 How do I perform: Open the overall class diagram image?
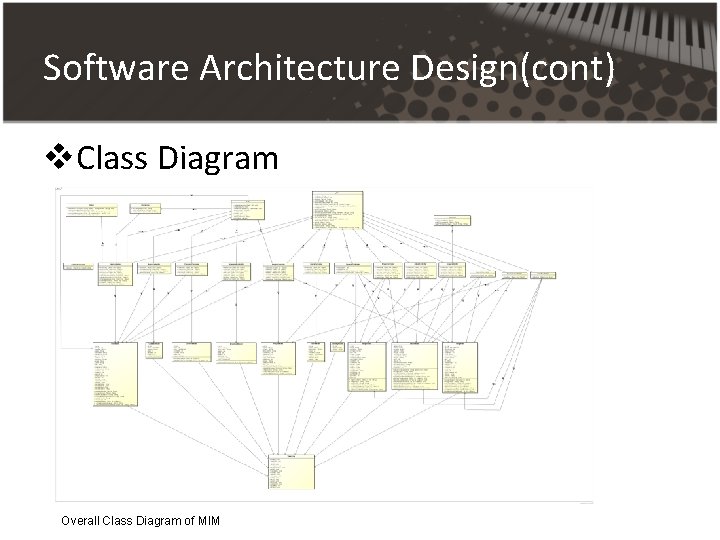click(324, 344)
